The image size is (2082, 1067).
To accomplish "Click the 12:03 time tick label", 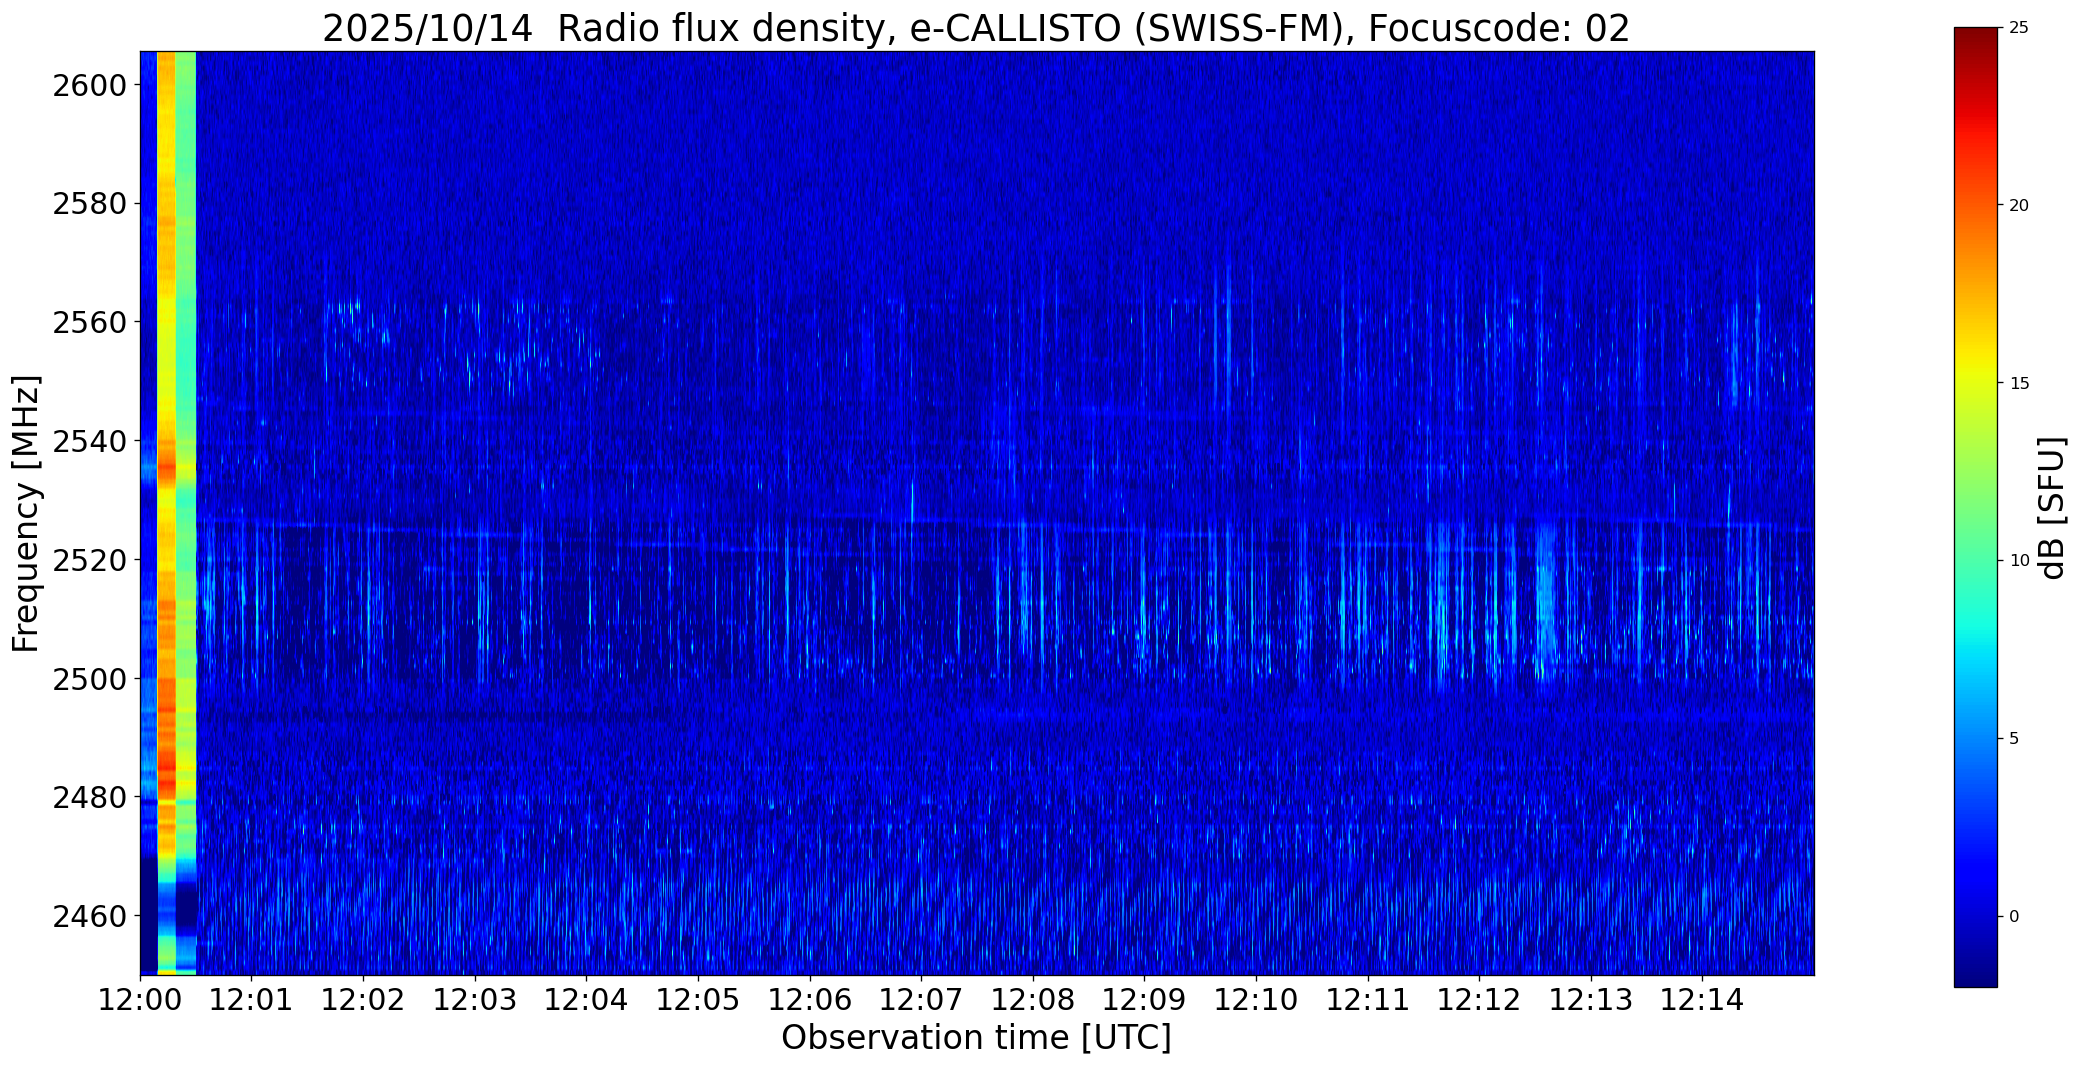I will pos(475,1000).
